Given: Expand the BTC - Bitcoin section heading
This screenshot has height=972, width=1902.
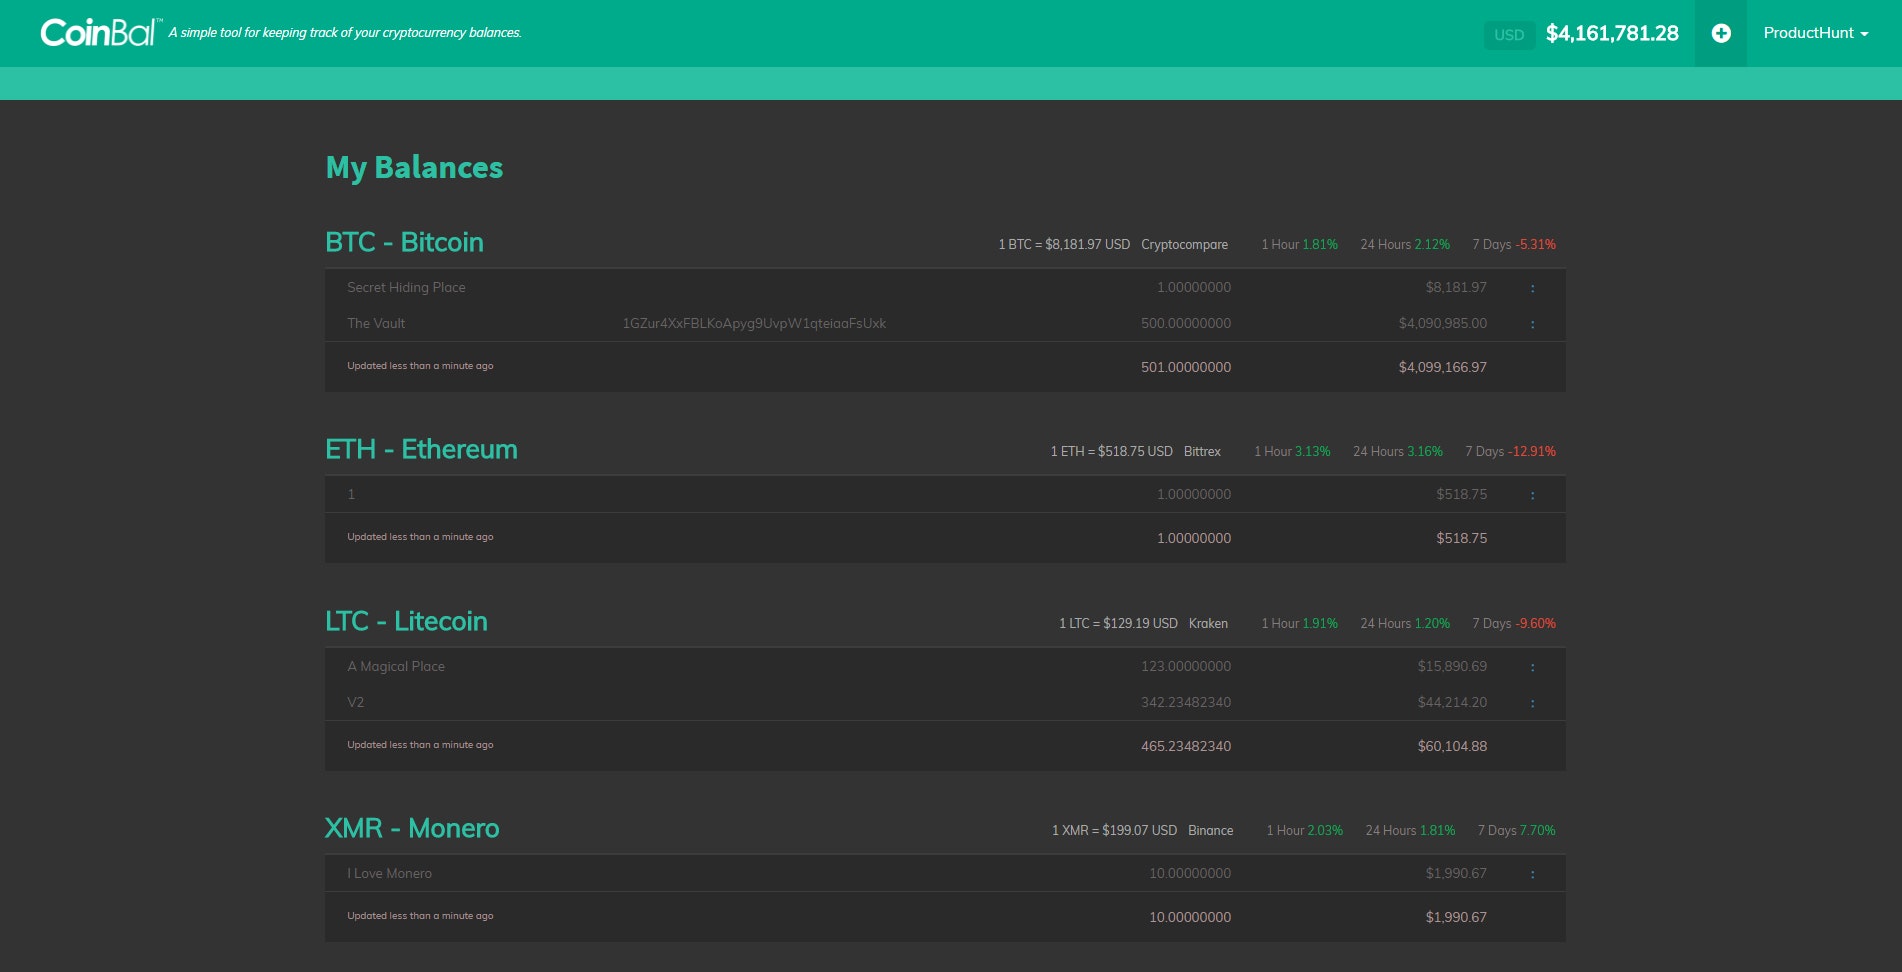Looking at the screenshot, I should coord(404,242).
